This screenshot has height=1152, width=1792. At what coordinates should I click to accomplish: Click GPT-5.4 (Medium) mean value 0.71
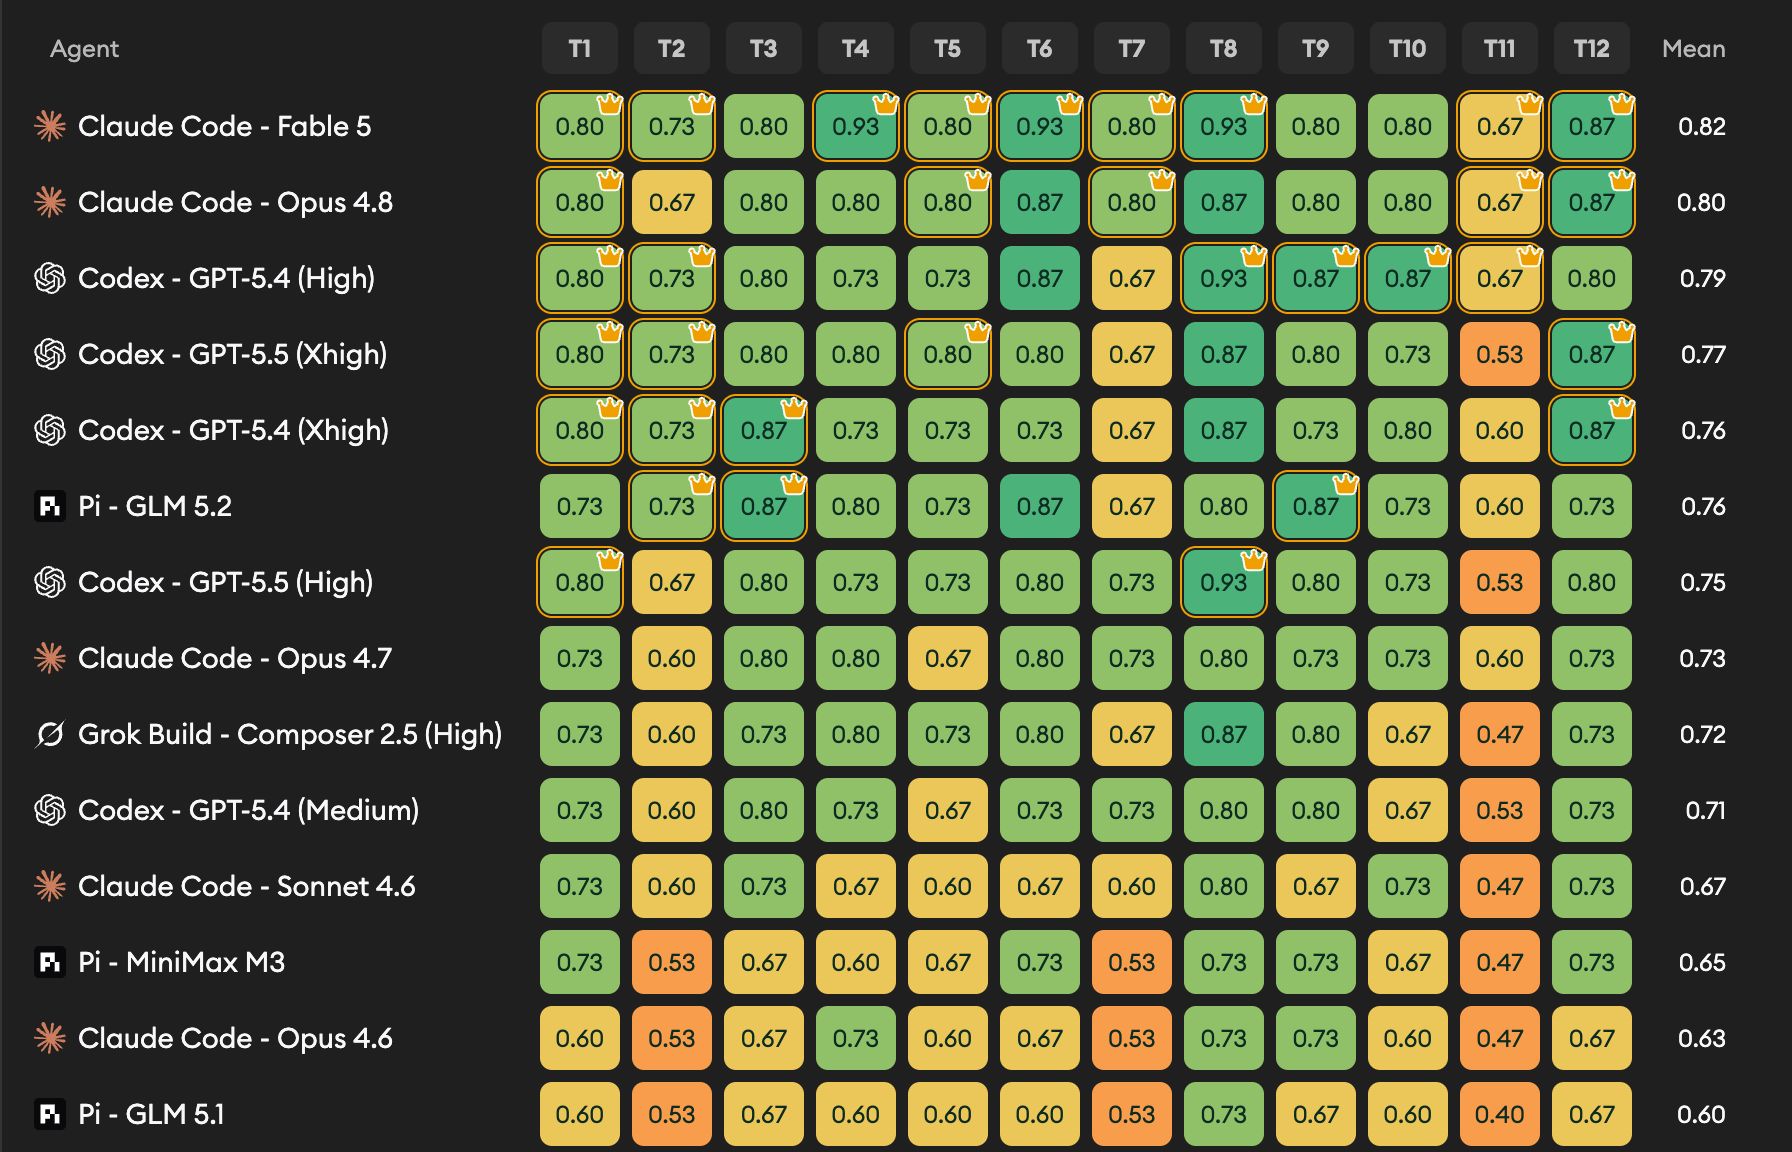click(x=1705, y=810)
